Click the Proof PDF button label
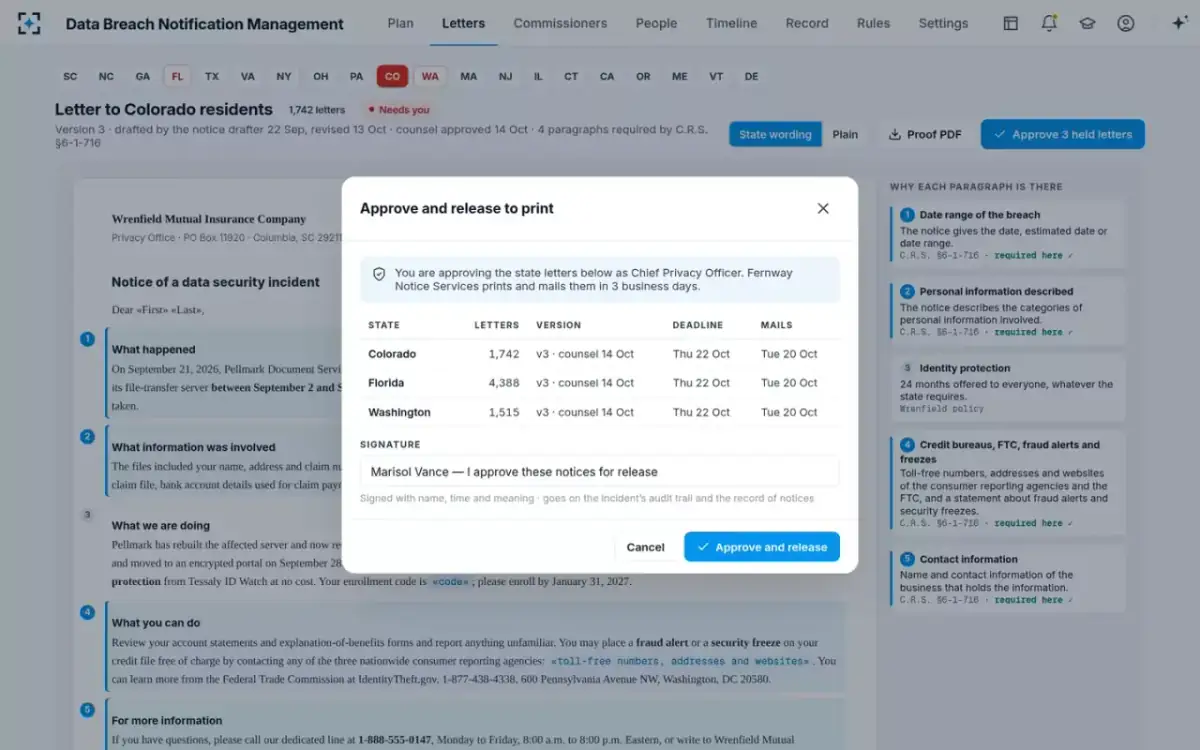This screenshot has height=750, width=1200. click(934, 134)
